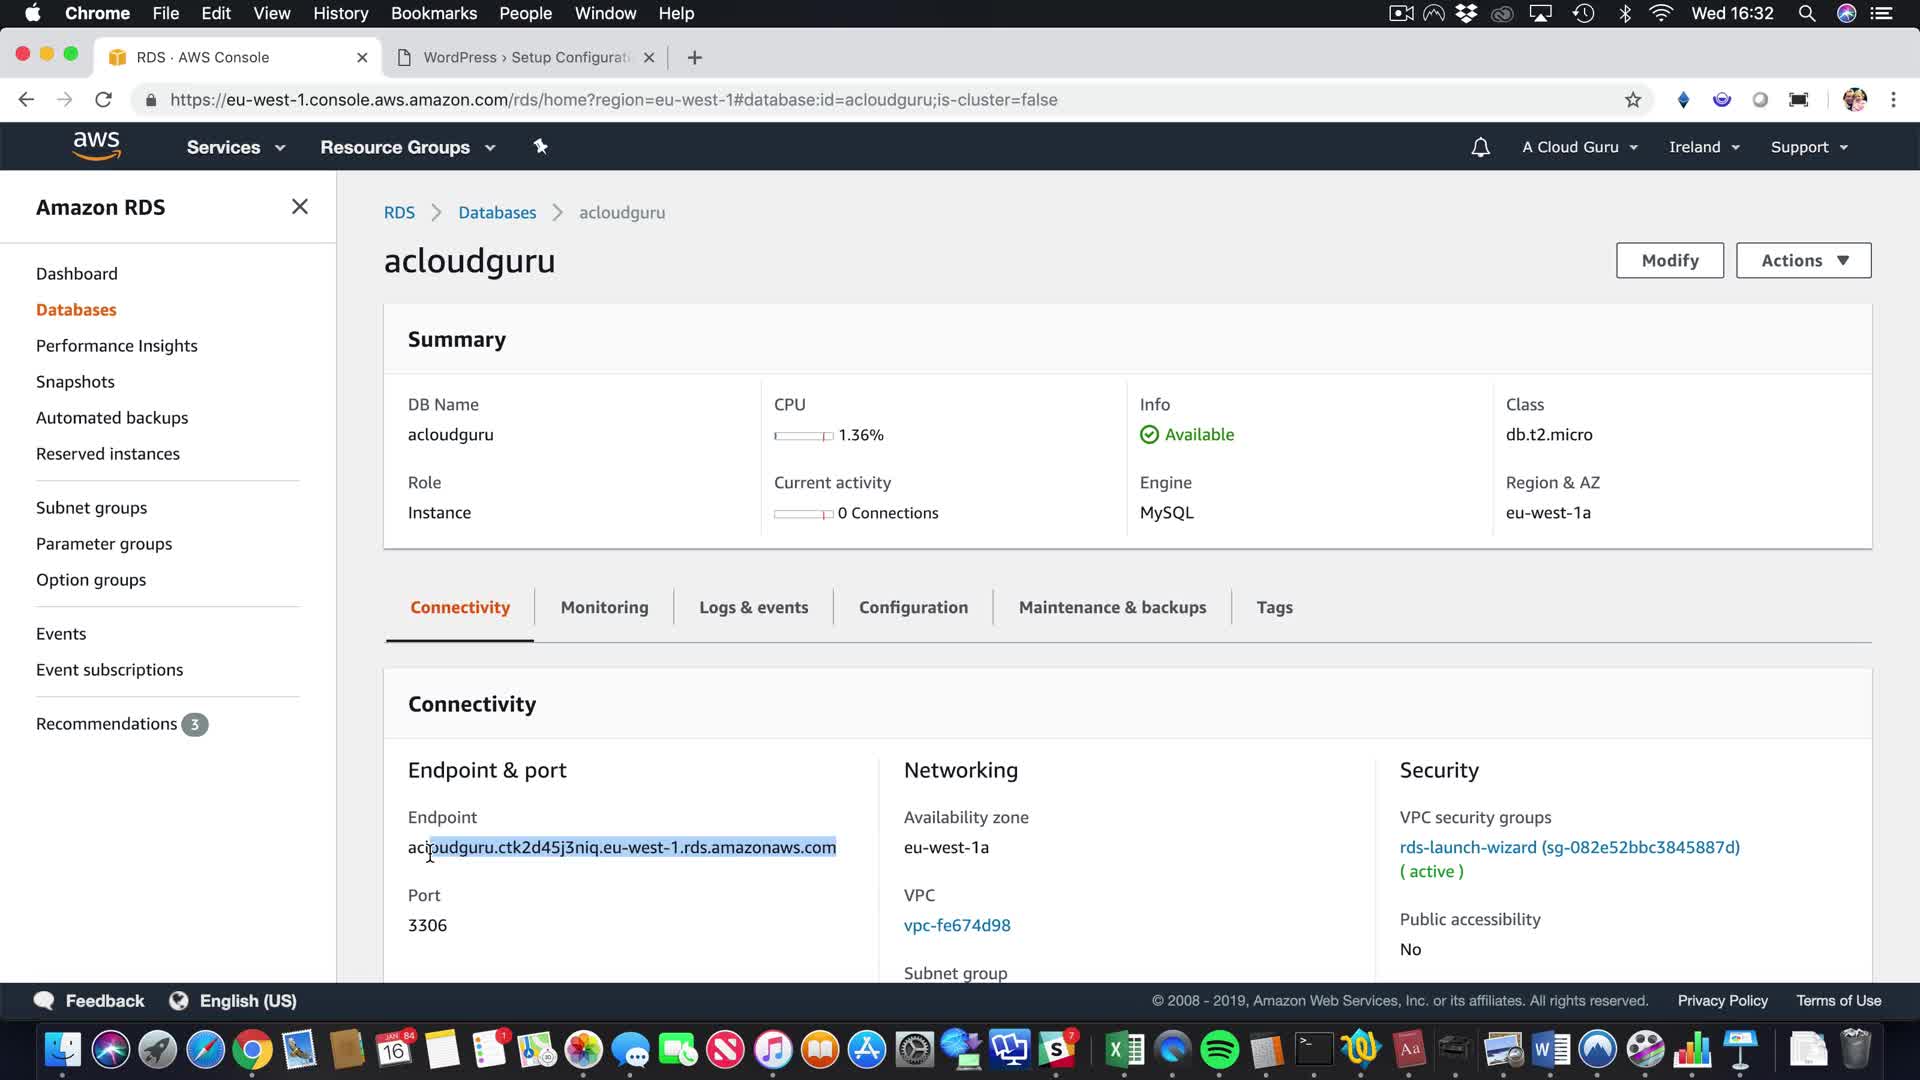This screenshot has height=1080, width=1920.
Task: Click the browser address bar URL
Action: click(613, 100)
